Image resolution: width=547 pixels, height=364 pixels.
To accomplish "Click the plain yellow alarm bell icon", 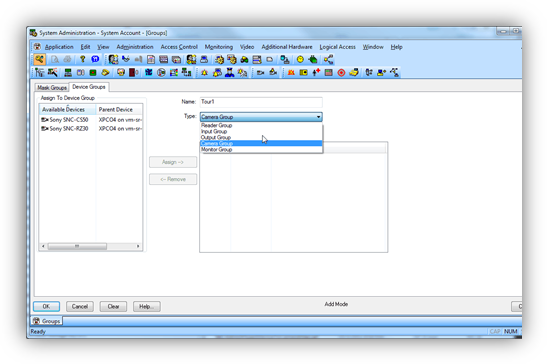I will [204, 73].
